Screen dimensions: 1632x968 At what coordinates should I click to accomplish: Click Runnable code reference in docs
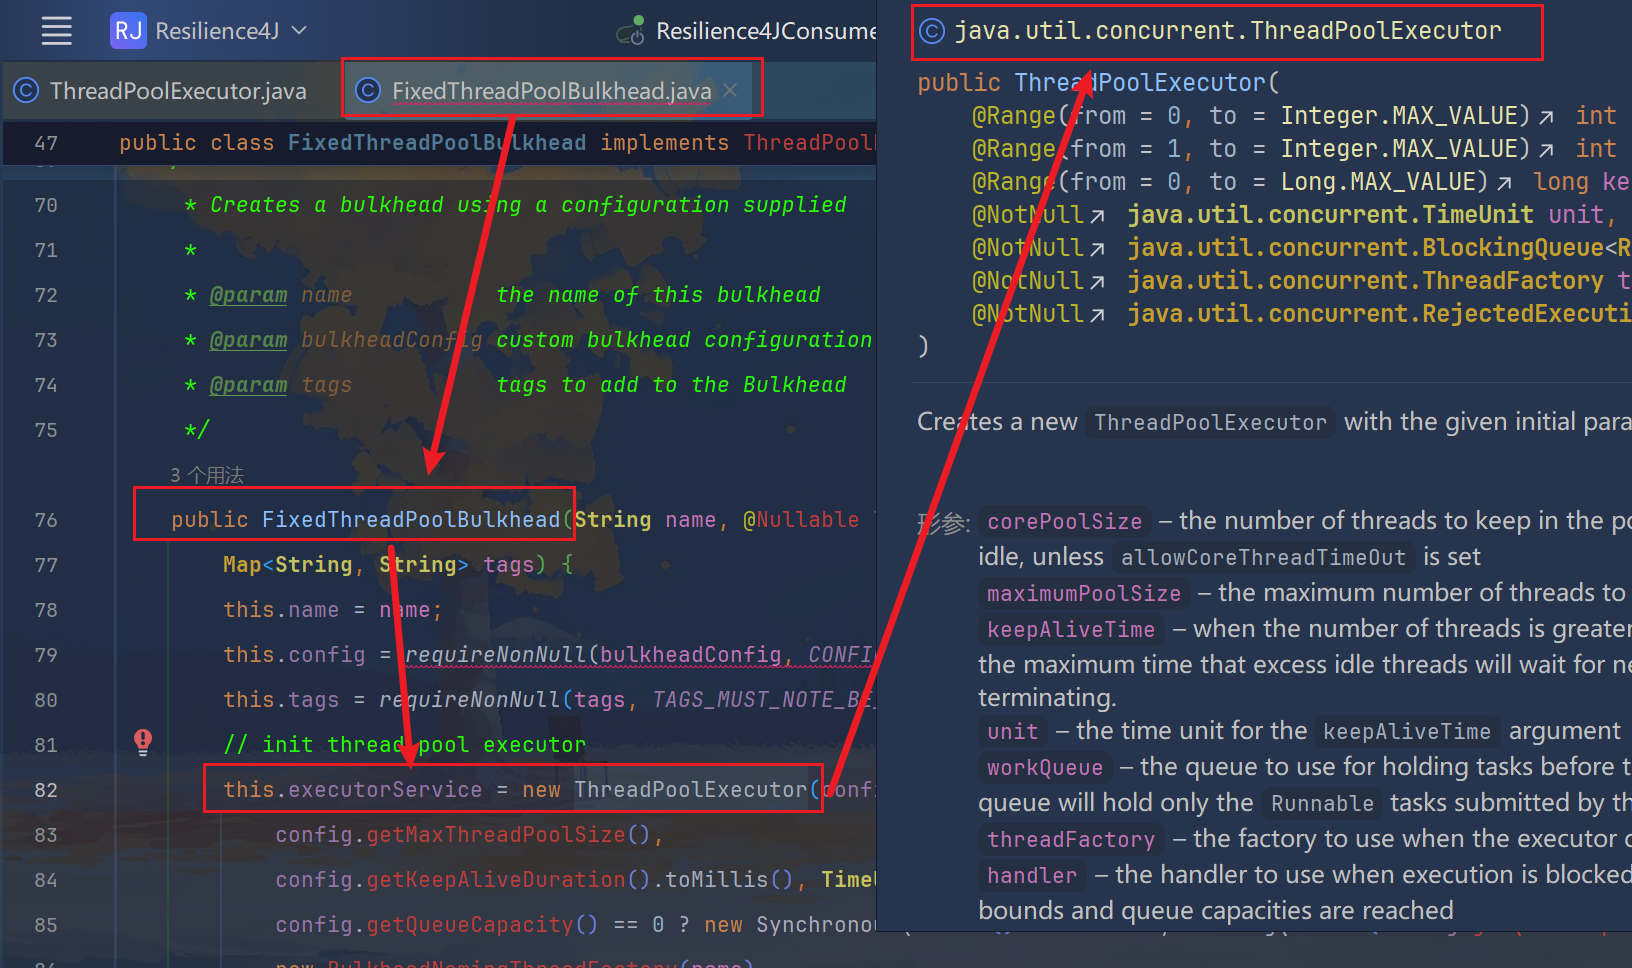(1322, 803)
